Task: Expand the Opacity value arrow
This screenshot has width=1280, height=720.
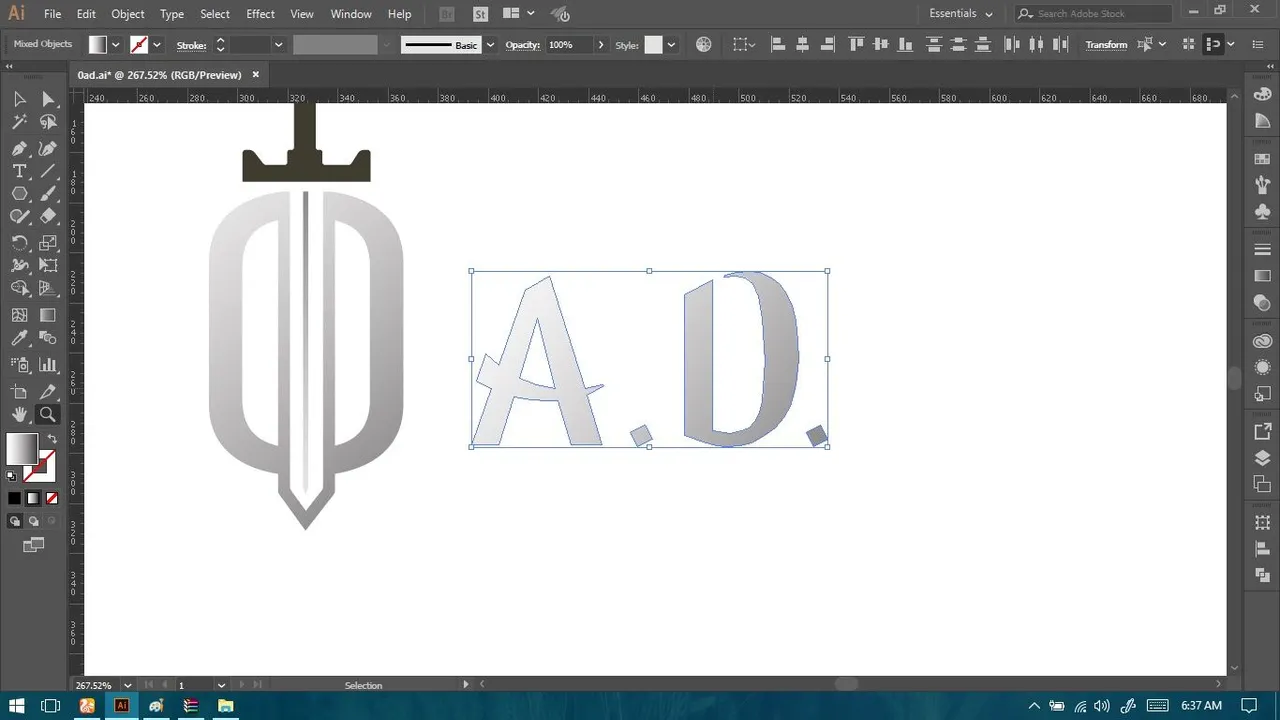Action: 601,45
